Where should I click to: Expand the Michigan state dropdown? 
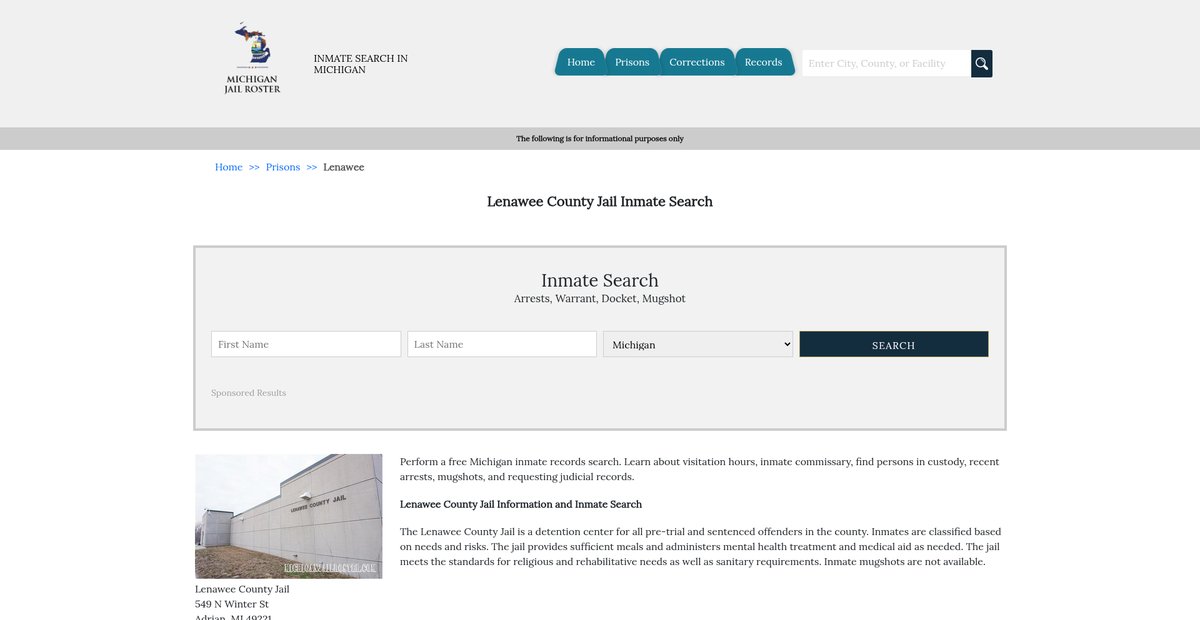coord(698,344)
